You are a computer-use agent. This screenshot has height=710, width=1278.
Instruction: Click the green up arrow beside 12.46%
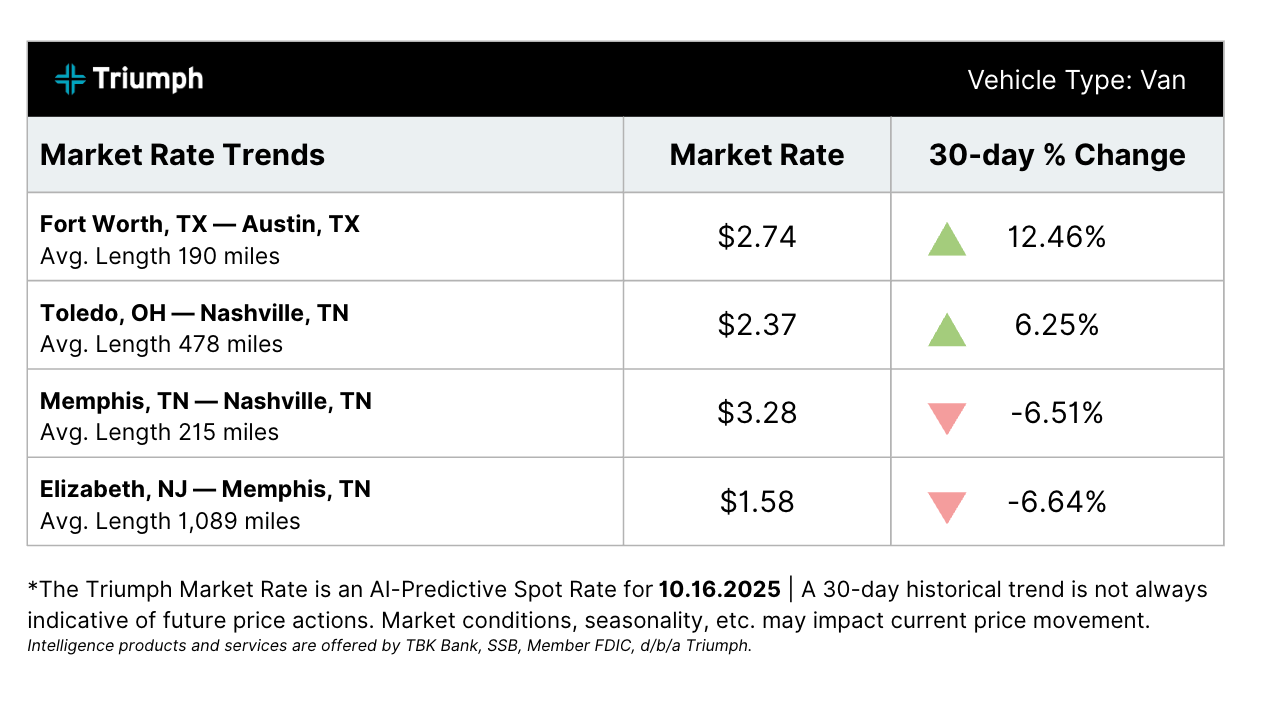946,240
